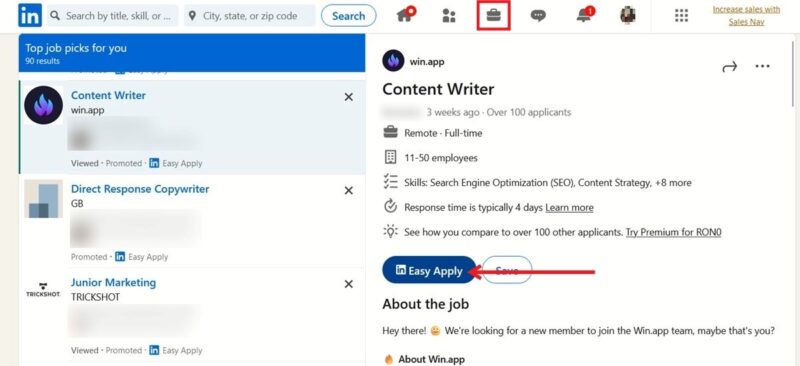
Task: Click the Remote · Full-time text
Action: tap(443, 133)
